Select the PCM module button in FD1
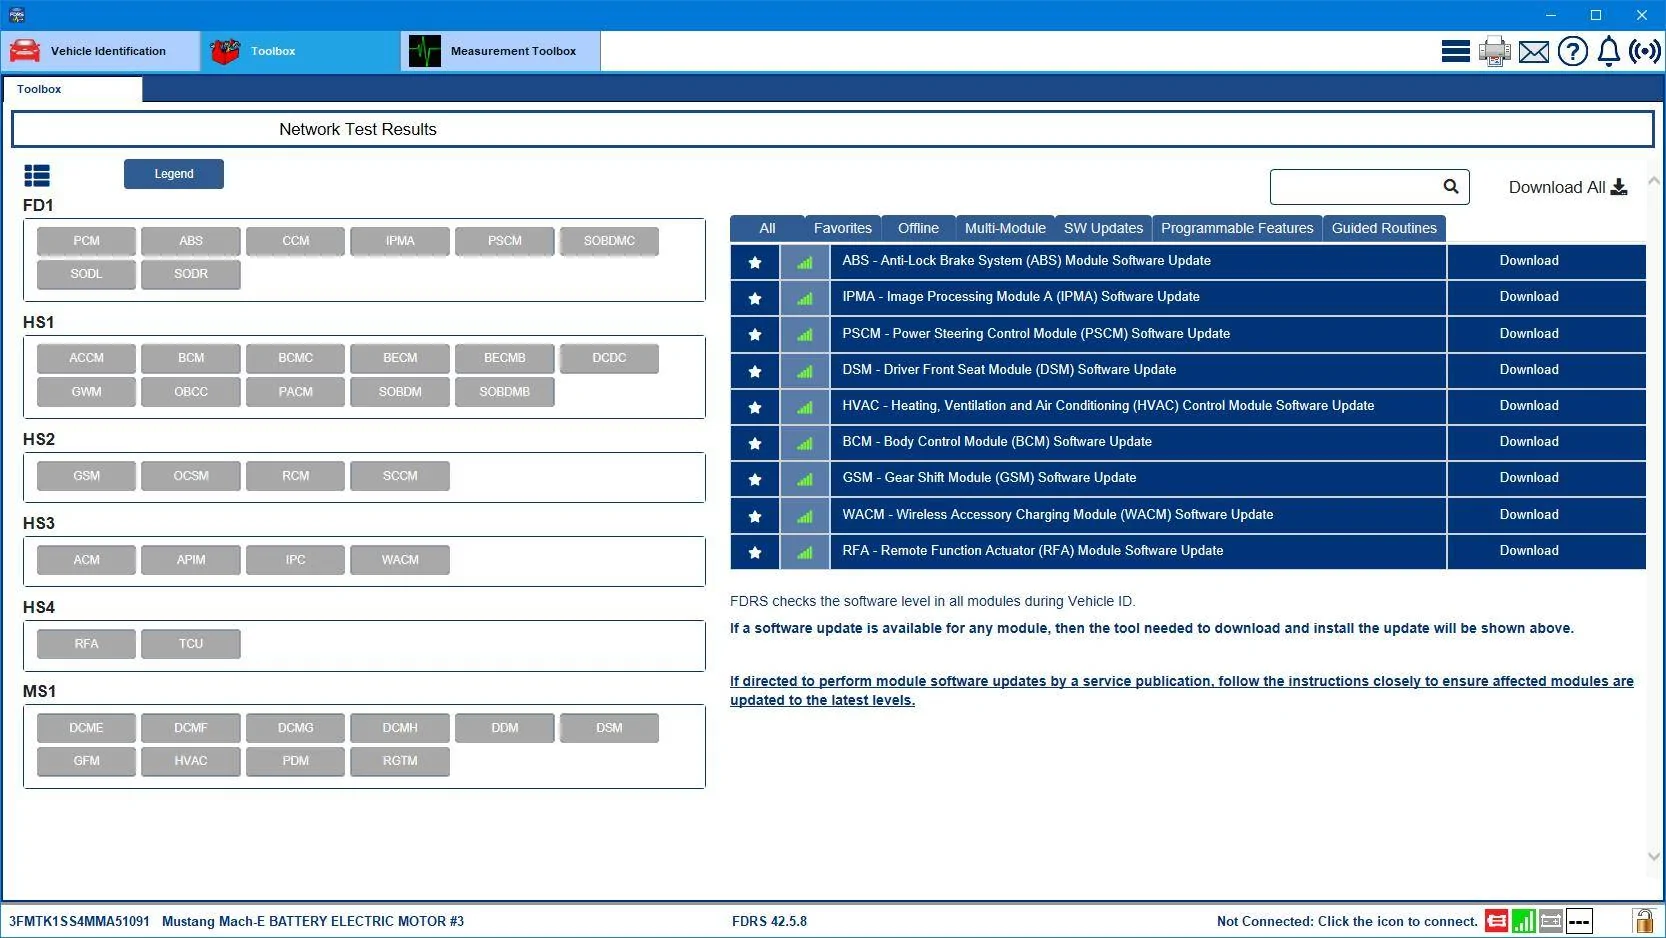The height and width of the screenshot is (938, 1666). click(86, 241)
